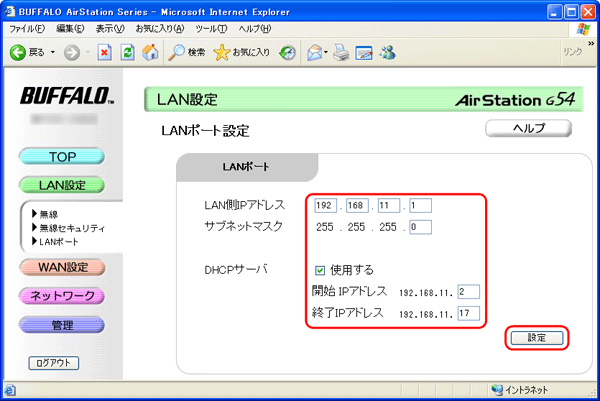Click the History clock icon
The image size is (600, 401).
click(x=287, y=52)
